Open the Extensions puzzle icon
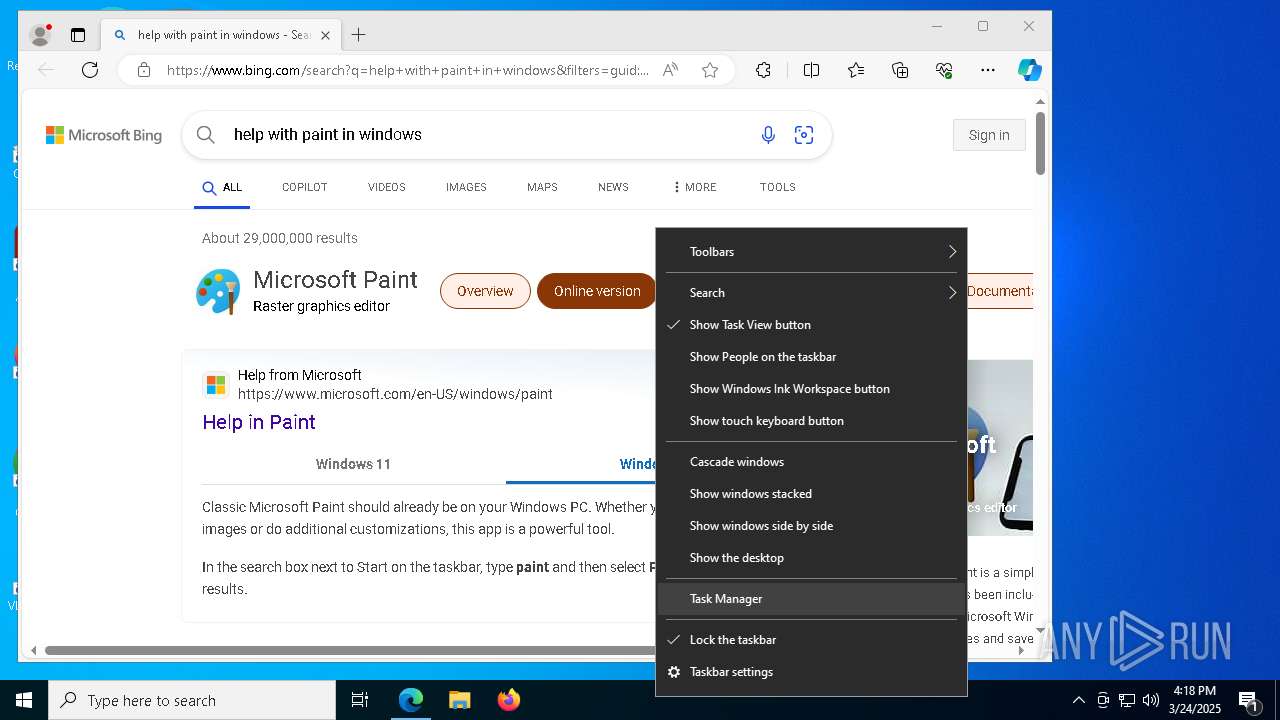This screenshot has width=1280, height=720. (x=763, y=70)
